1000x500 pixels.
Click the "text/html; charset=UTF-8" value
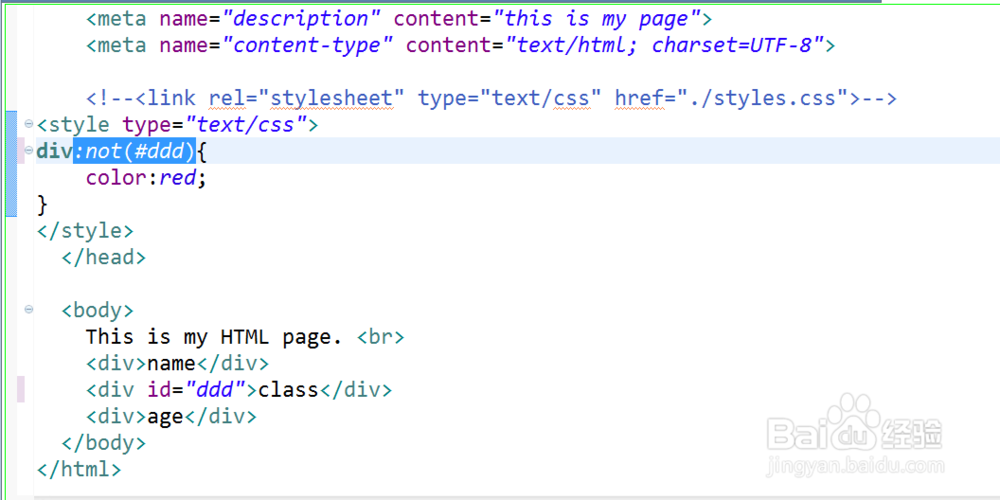(663, 46)
